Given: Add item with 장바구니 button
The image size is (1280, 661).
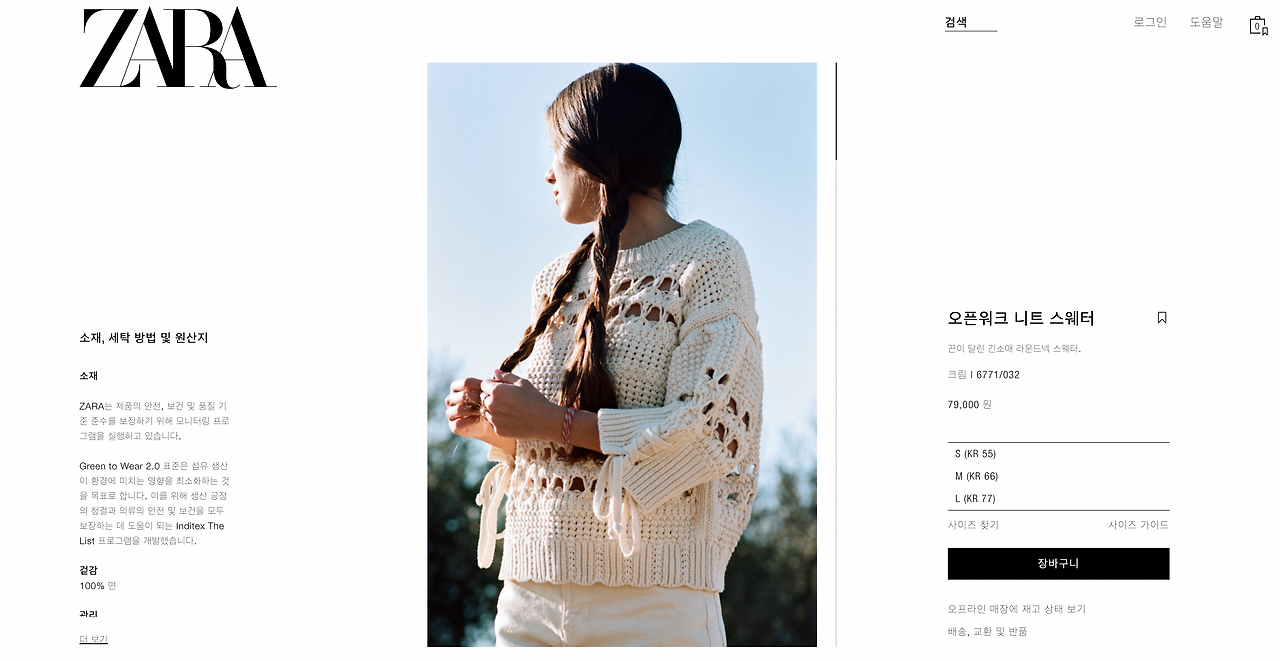Looking at the screenshot, I should pos(1058,564).
